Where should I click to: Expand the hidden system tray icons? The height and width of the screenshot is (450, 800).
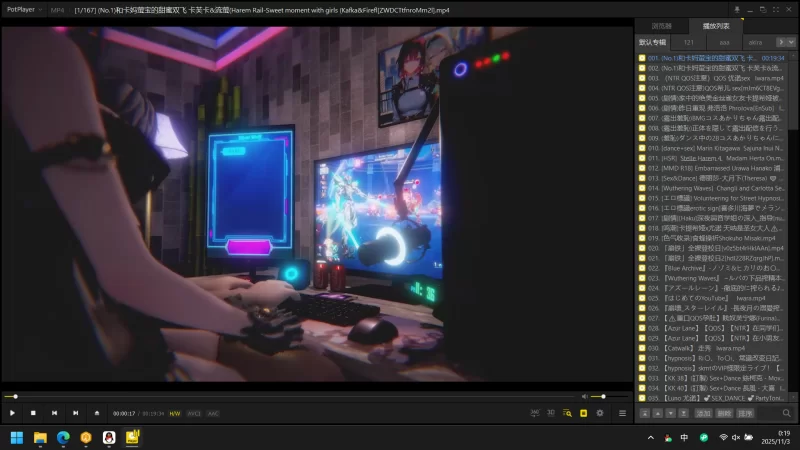651,438
